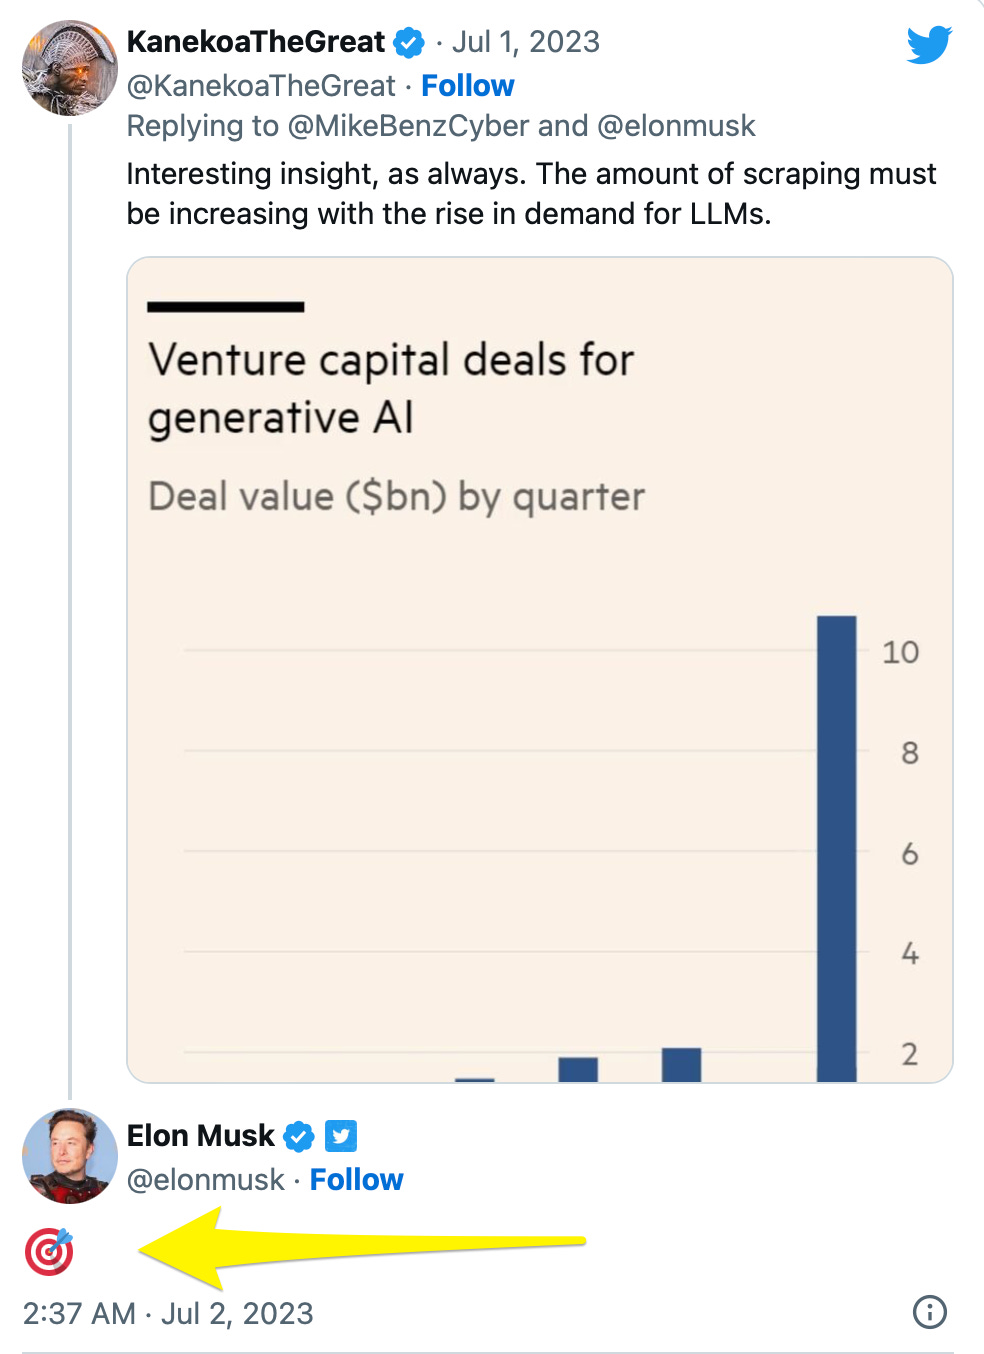Click the Jul 1, 2023 tweet date

[x=526, y=42]
